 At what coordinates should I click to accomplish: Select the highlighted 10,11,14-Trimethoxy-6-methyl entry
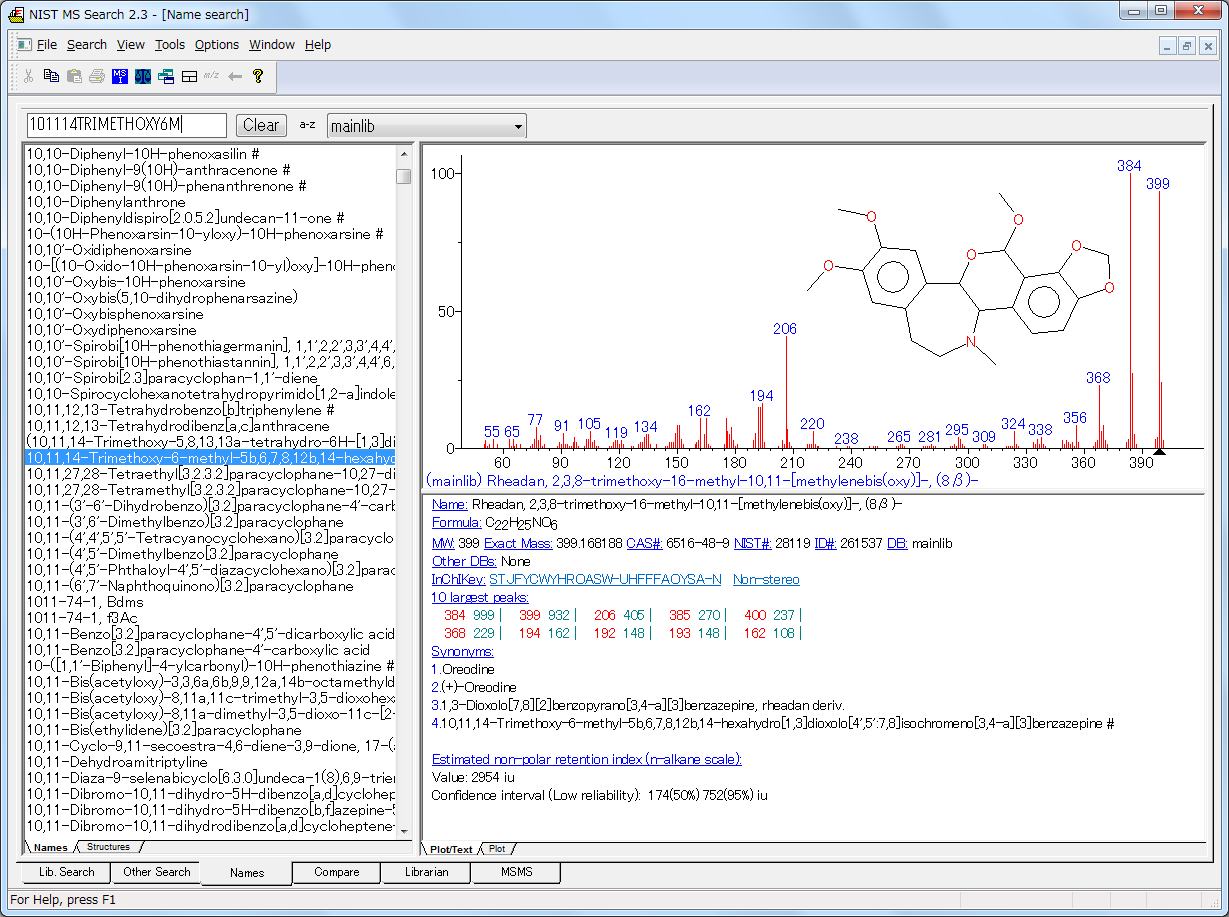210,458
